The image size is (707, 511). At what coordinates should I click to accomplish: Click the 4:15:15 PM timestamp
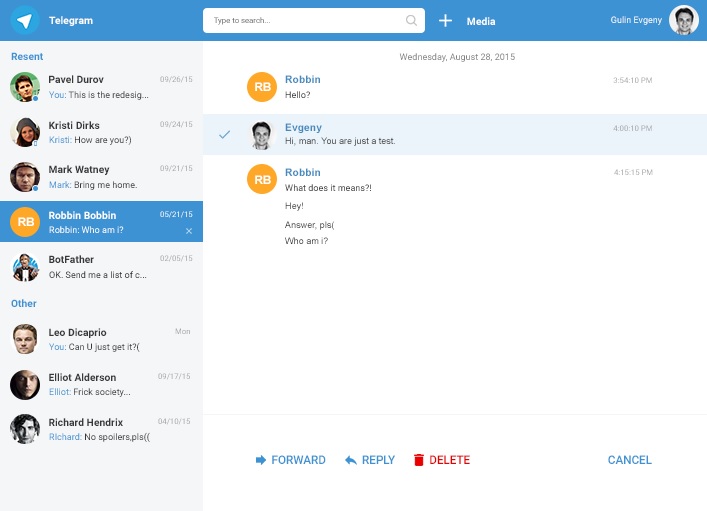(633, 172)
